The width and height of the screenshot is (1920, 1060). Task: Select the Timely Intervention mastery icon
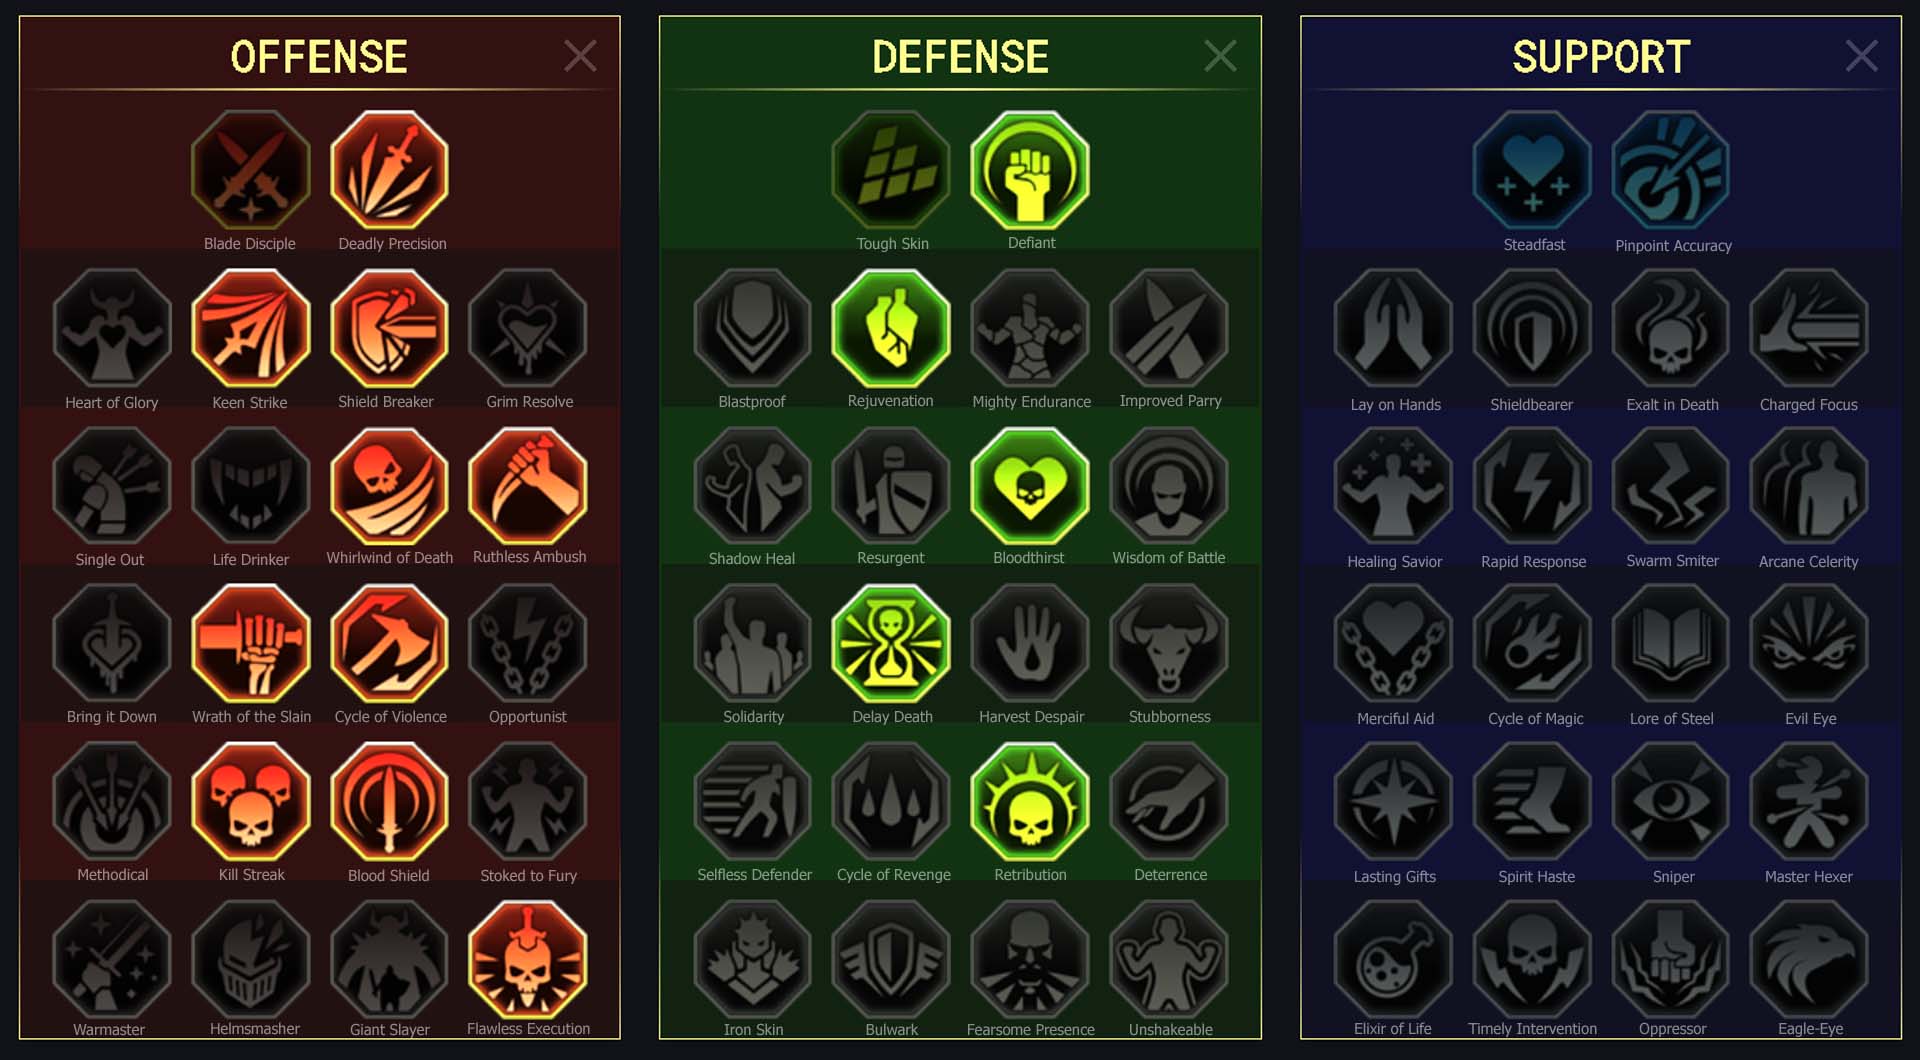click(1532, 959)
